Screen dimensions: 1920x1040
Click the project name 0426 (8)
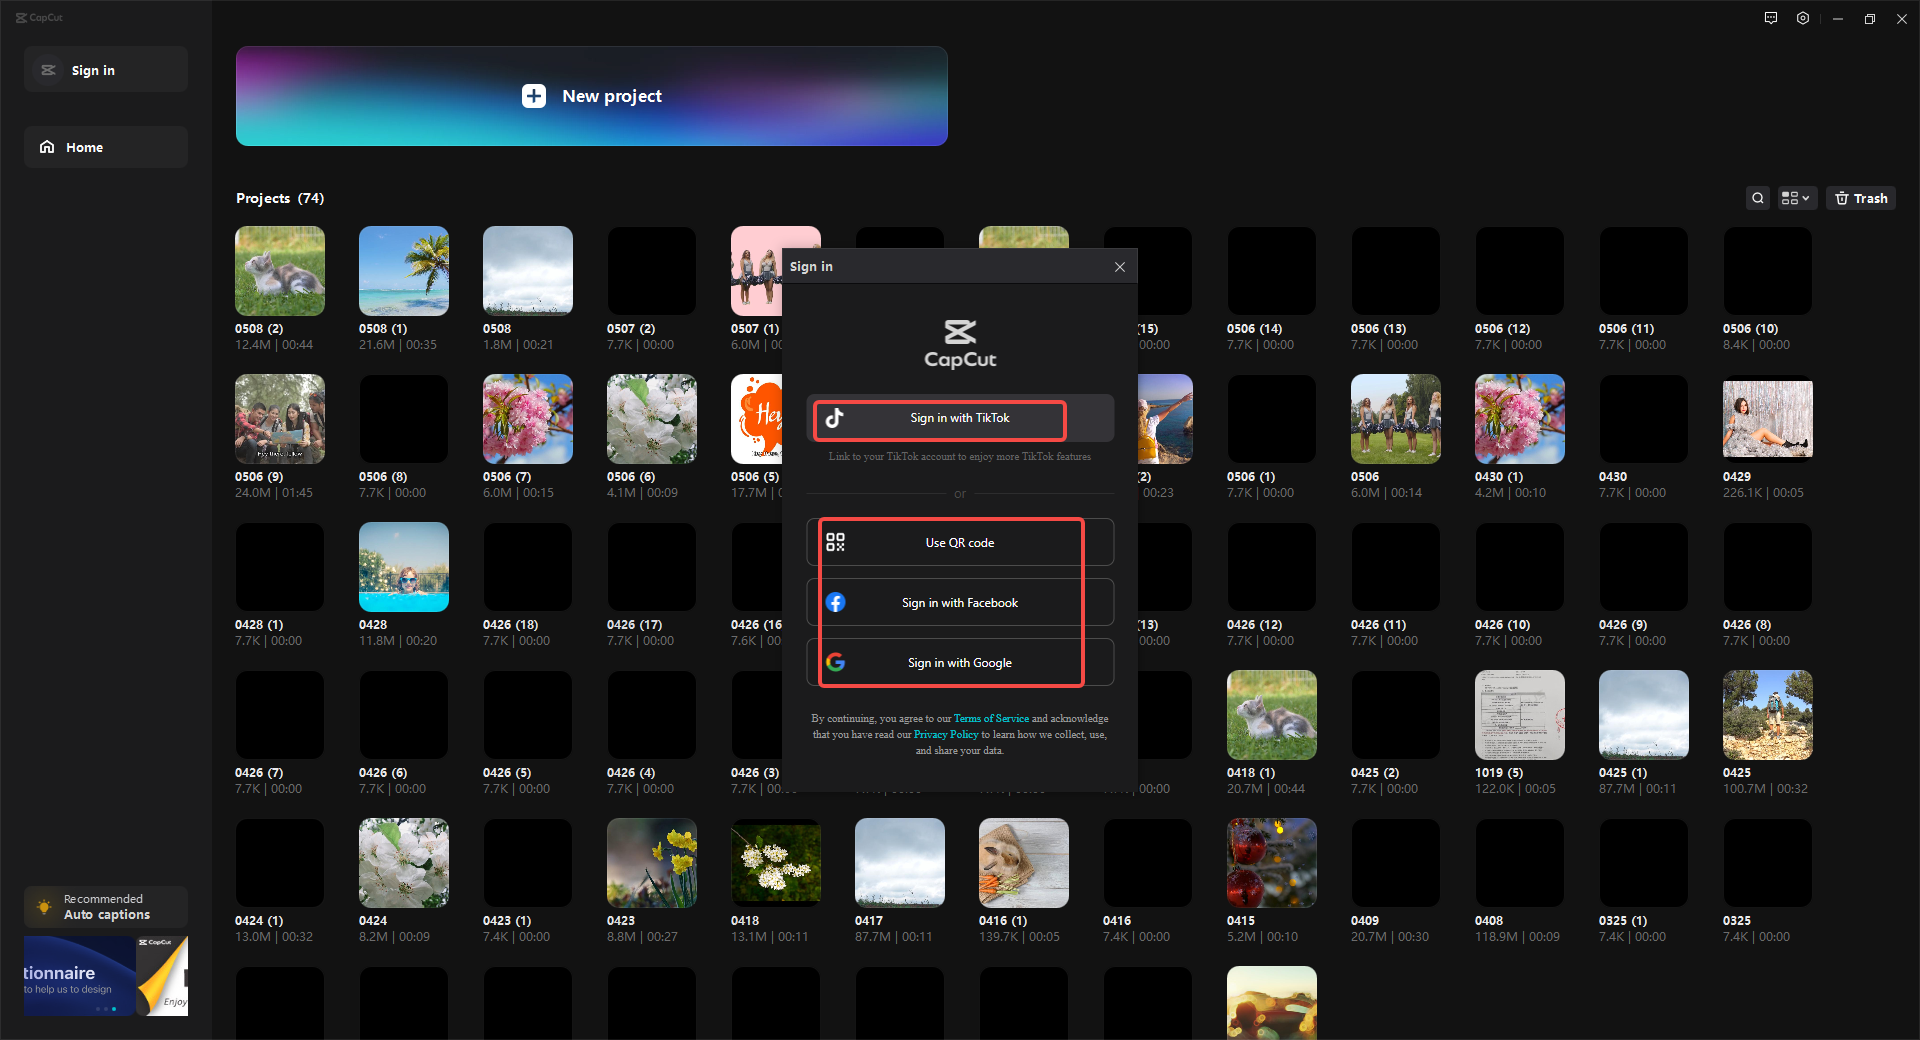tap(1747, 625)
